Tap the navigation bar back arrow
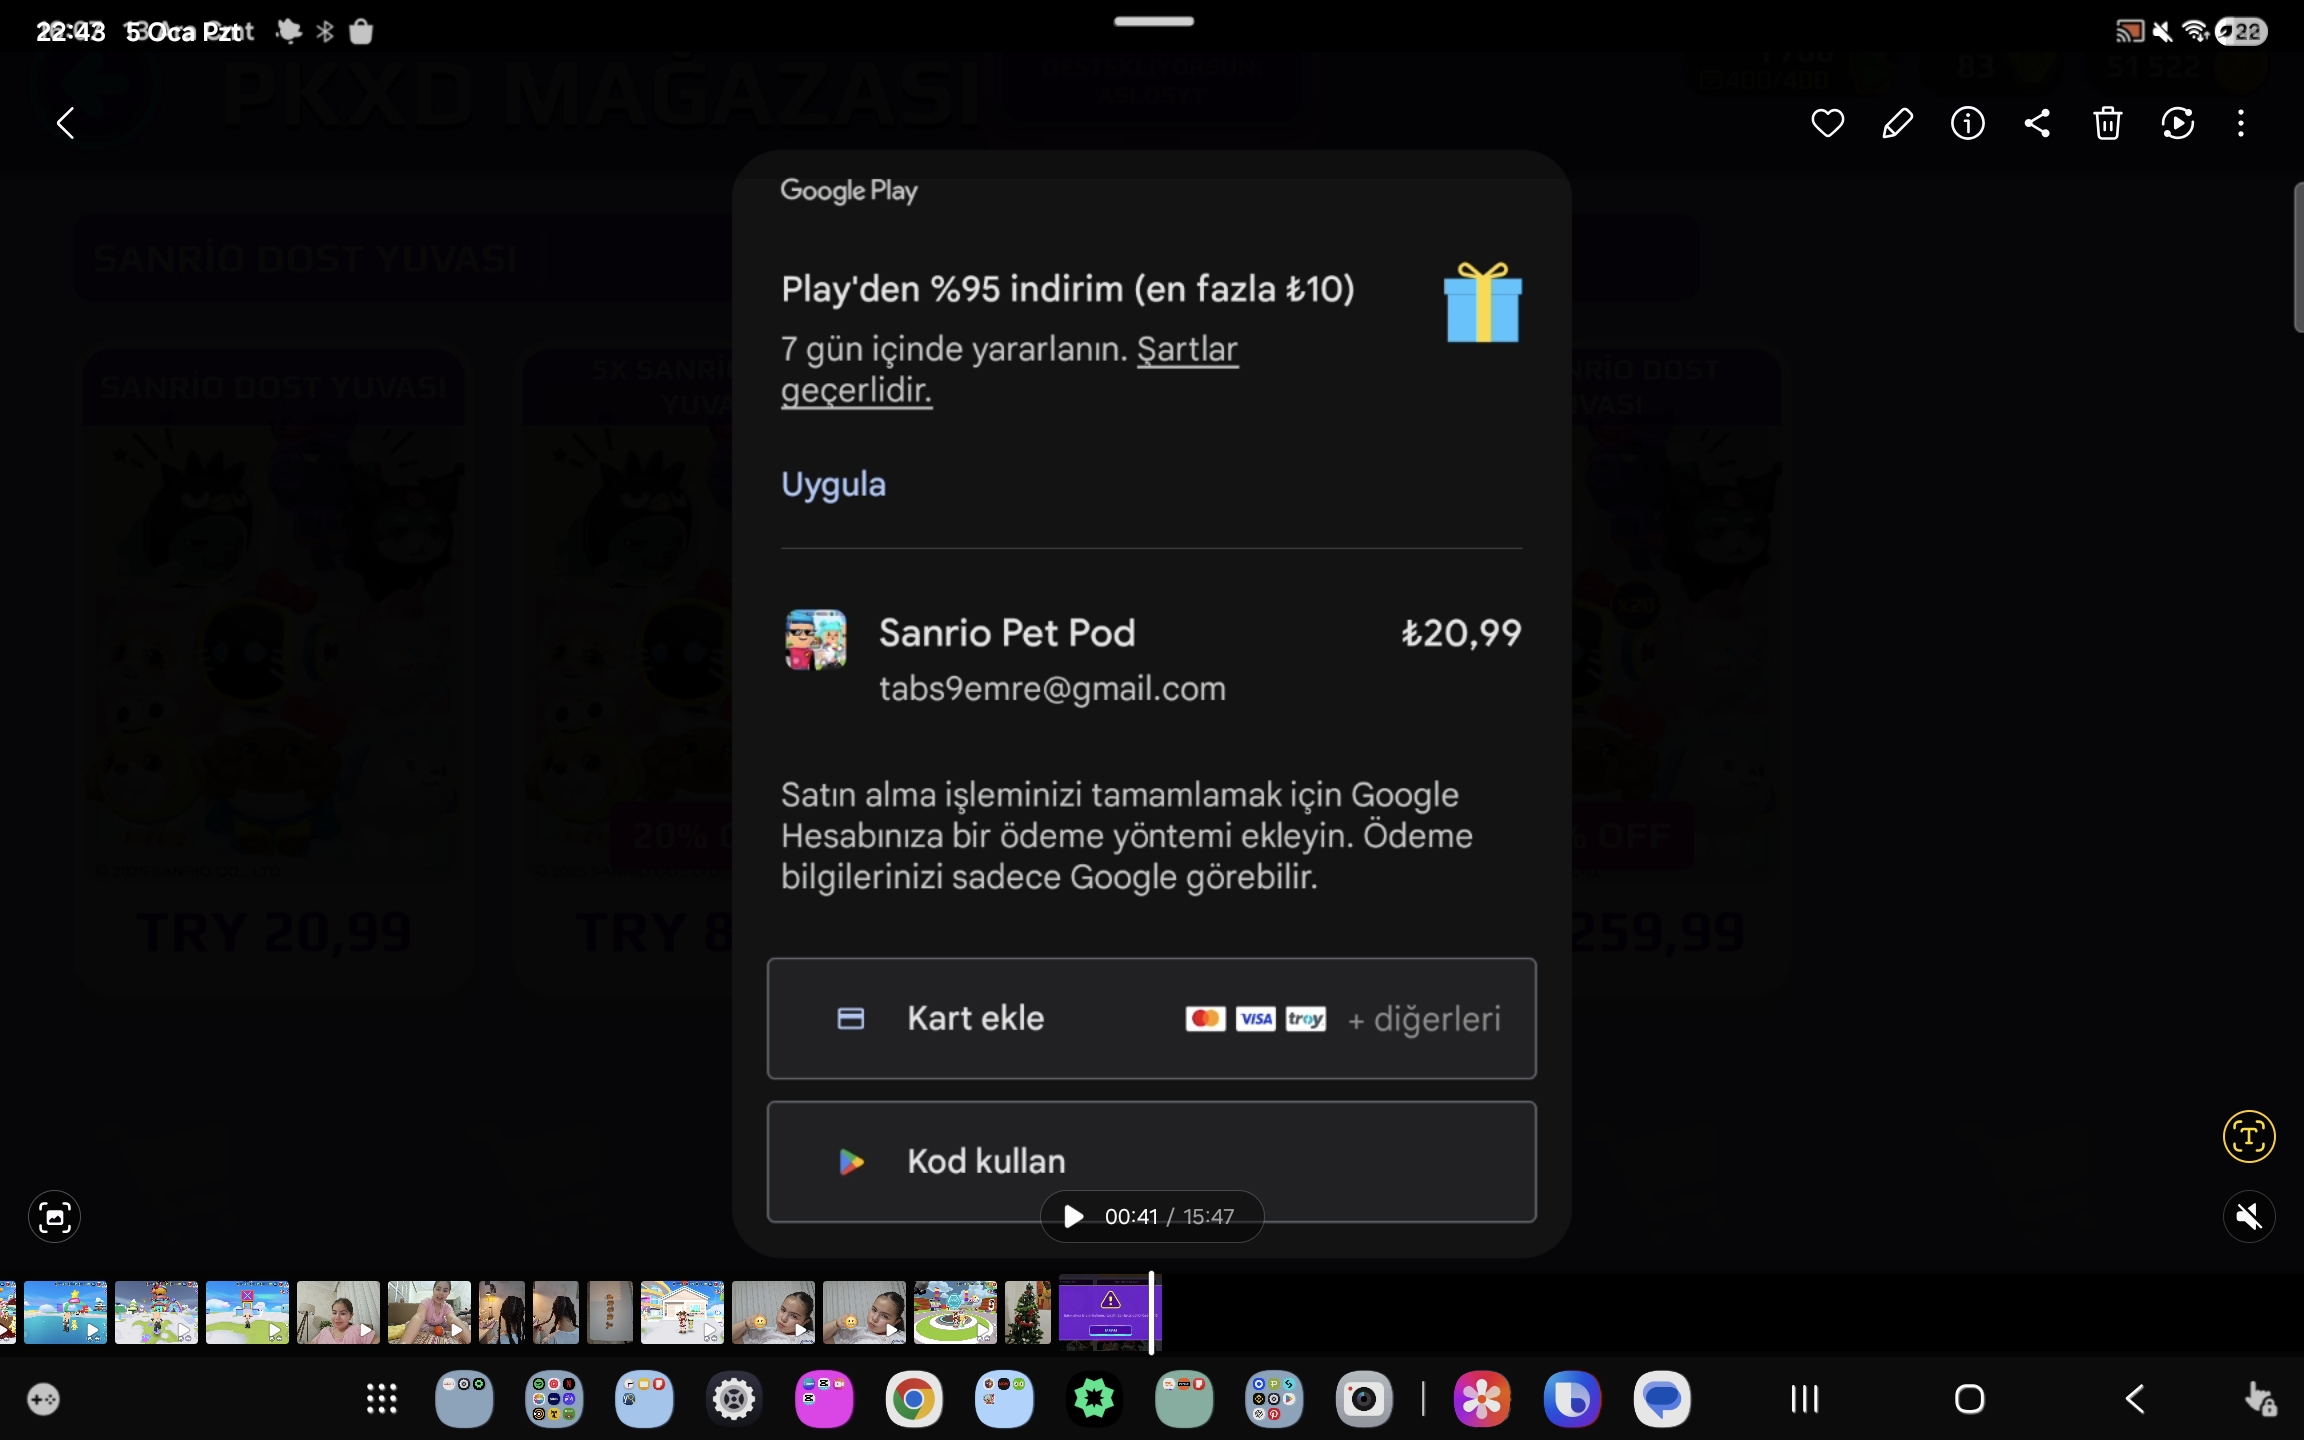2304x1440 pixels. [x=2134, y=1399]
